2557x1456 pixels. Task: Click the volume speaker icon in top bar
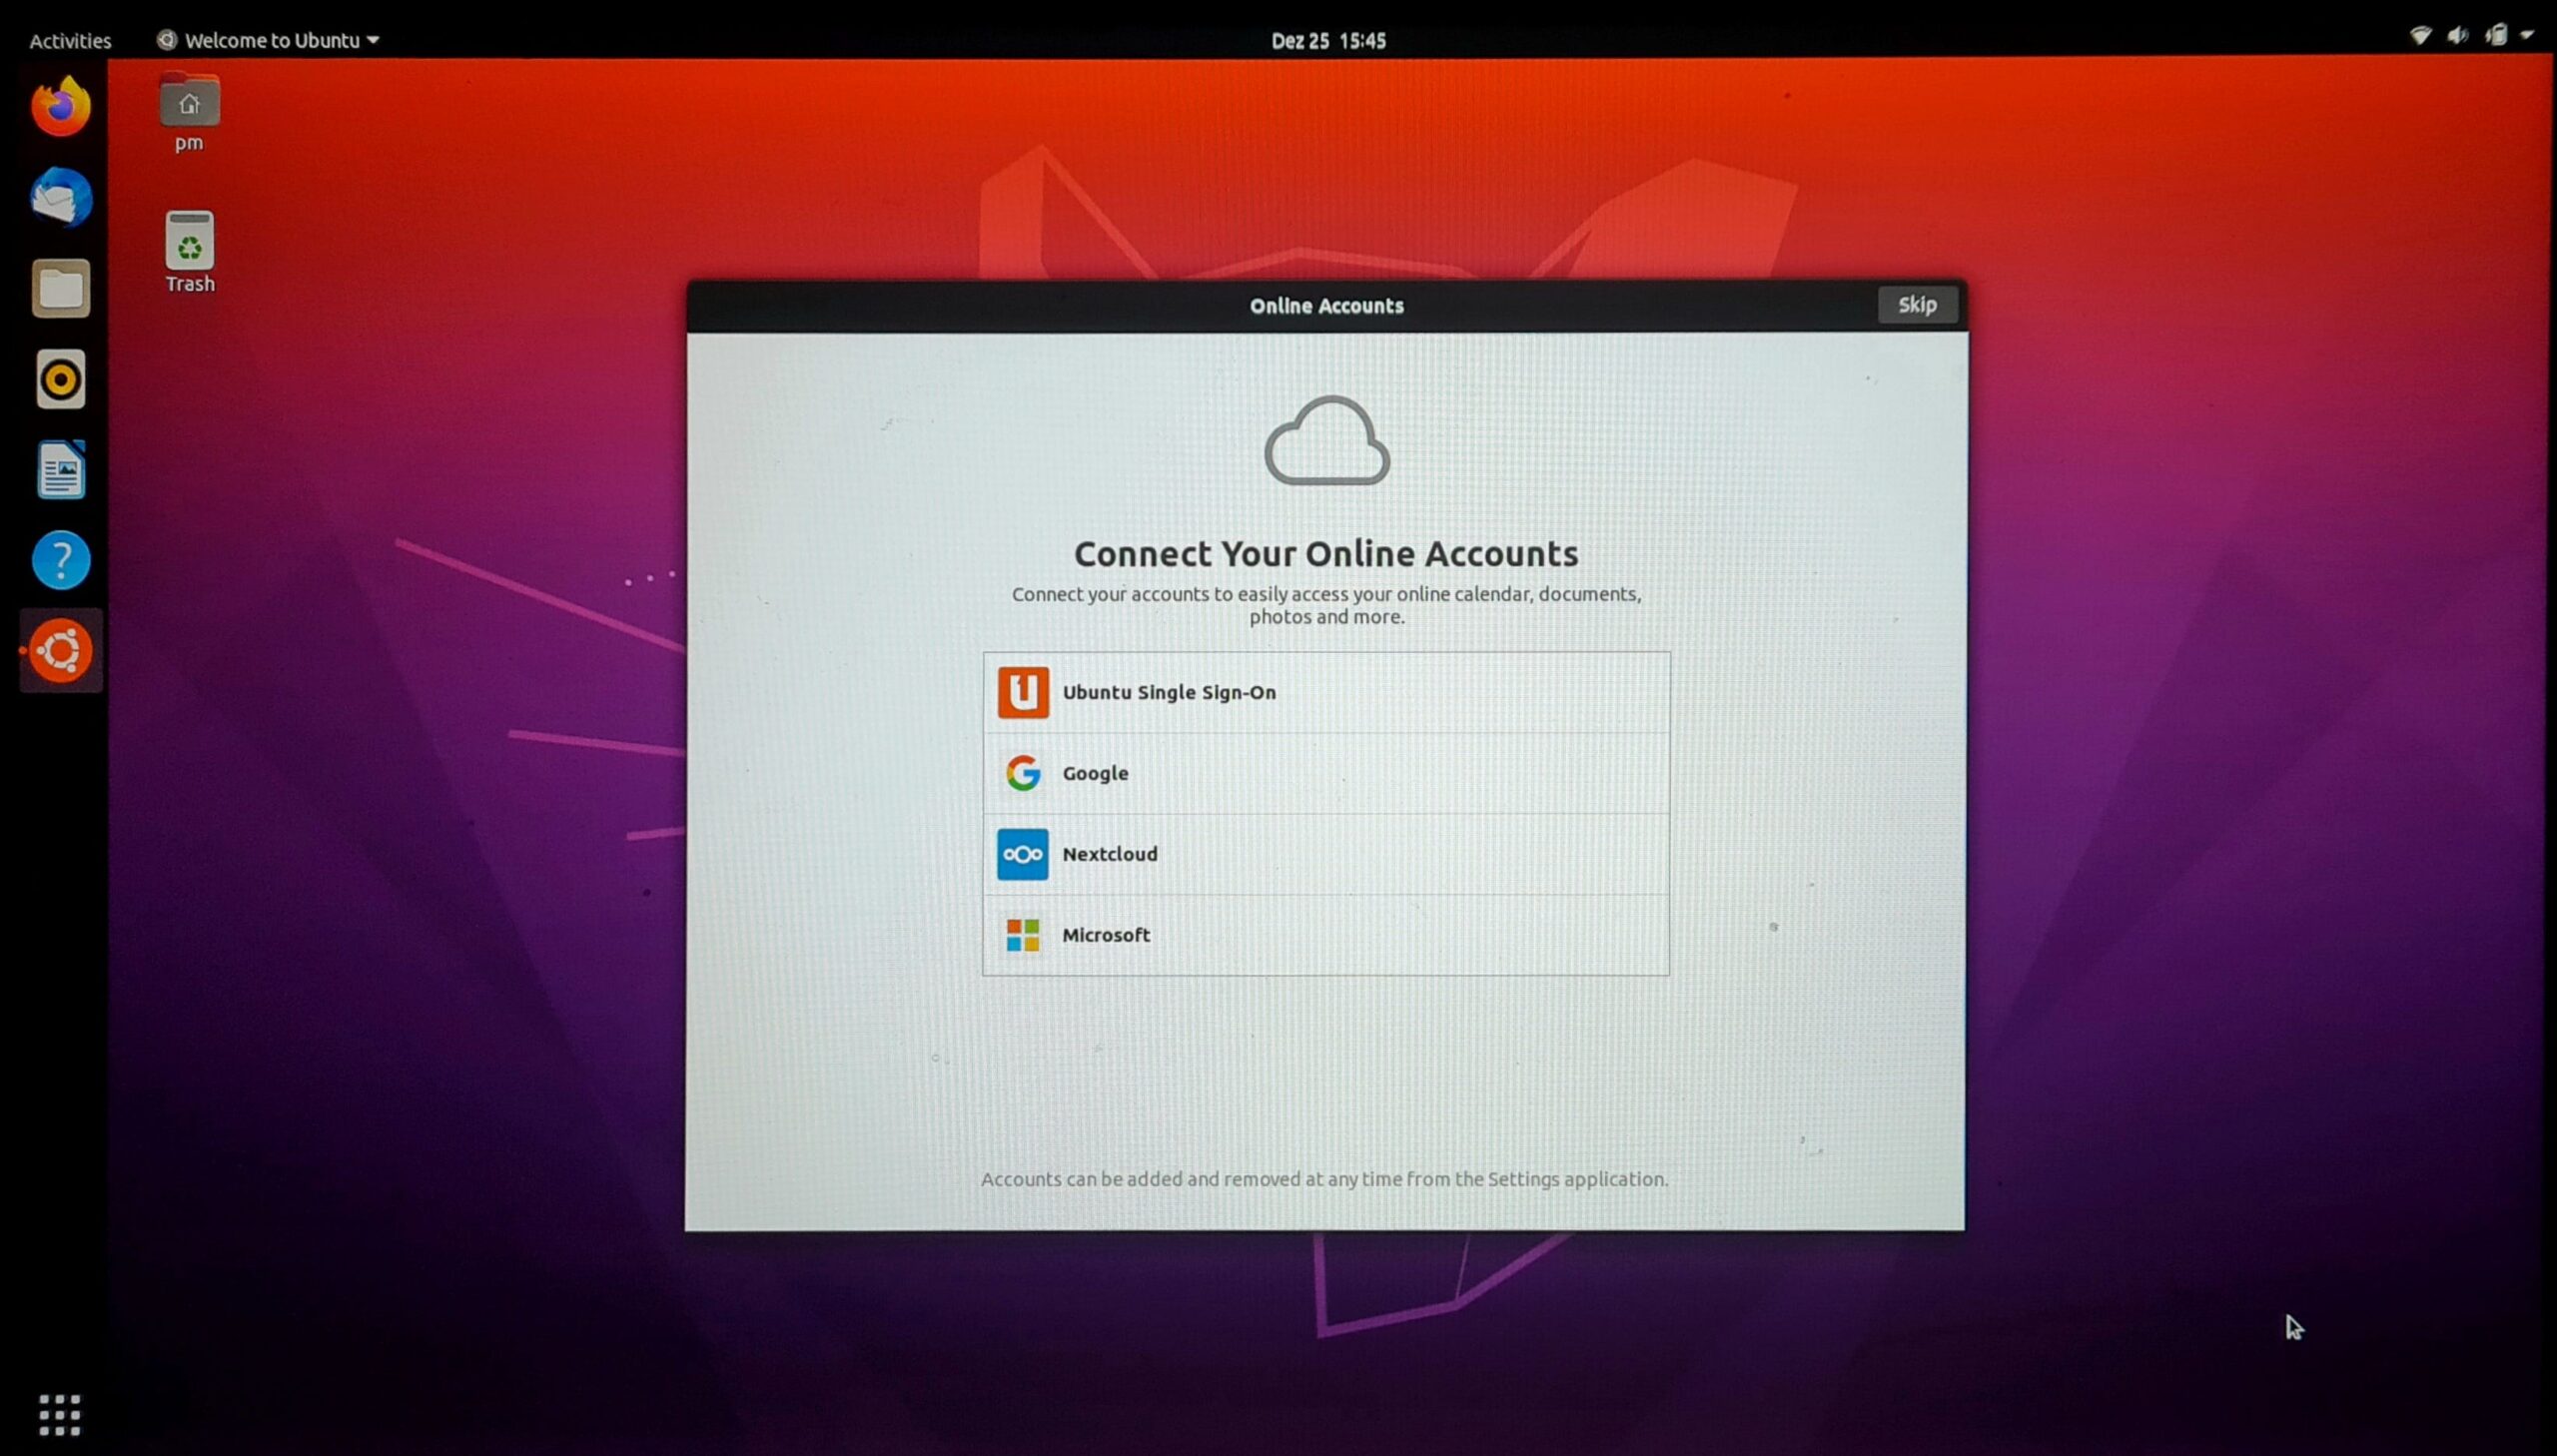[2457, 37]
